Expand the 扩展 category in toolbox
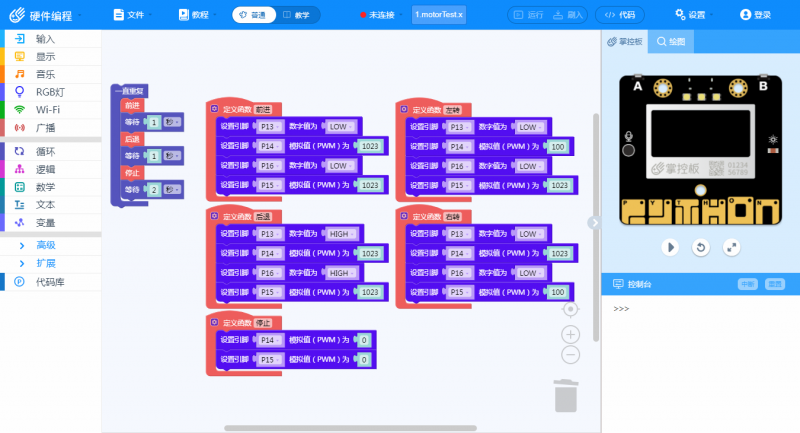 coord(45,264)
